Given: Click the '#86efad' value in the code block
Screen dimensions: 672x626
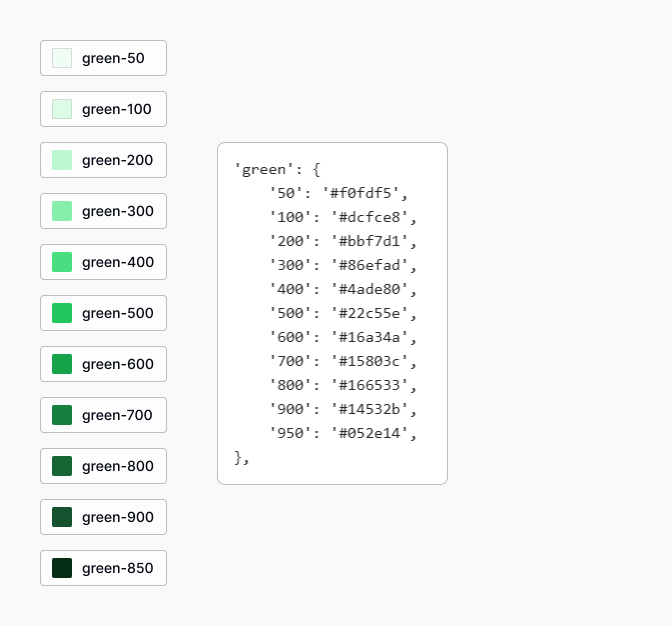Looking at the screenshot, I should coord(372,265).
